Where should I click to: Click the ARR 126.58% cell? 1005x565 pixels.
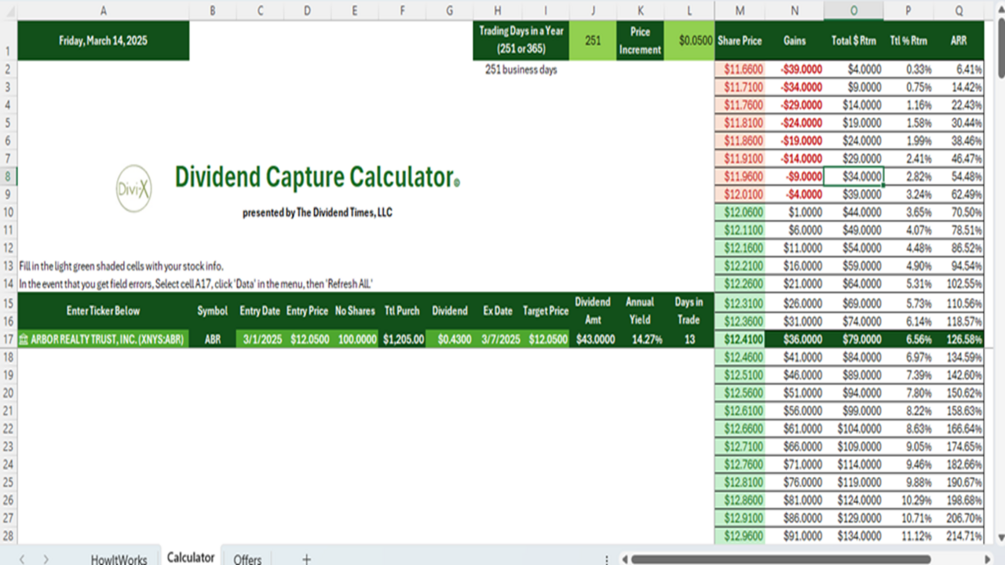(x=959, y=340)
